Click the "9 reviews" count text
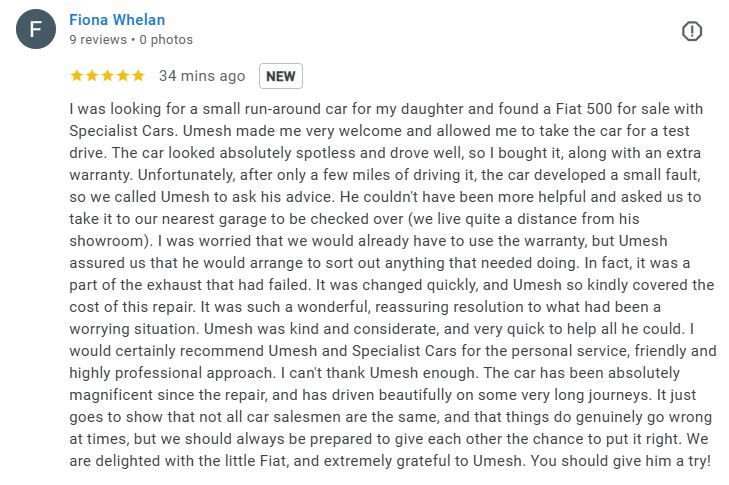 click(x=98, y=40)
